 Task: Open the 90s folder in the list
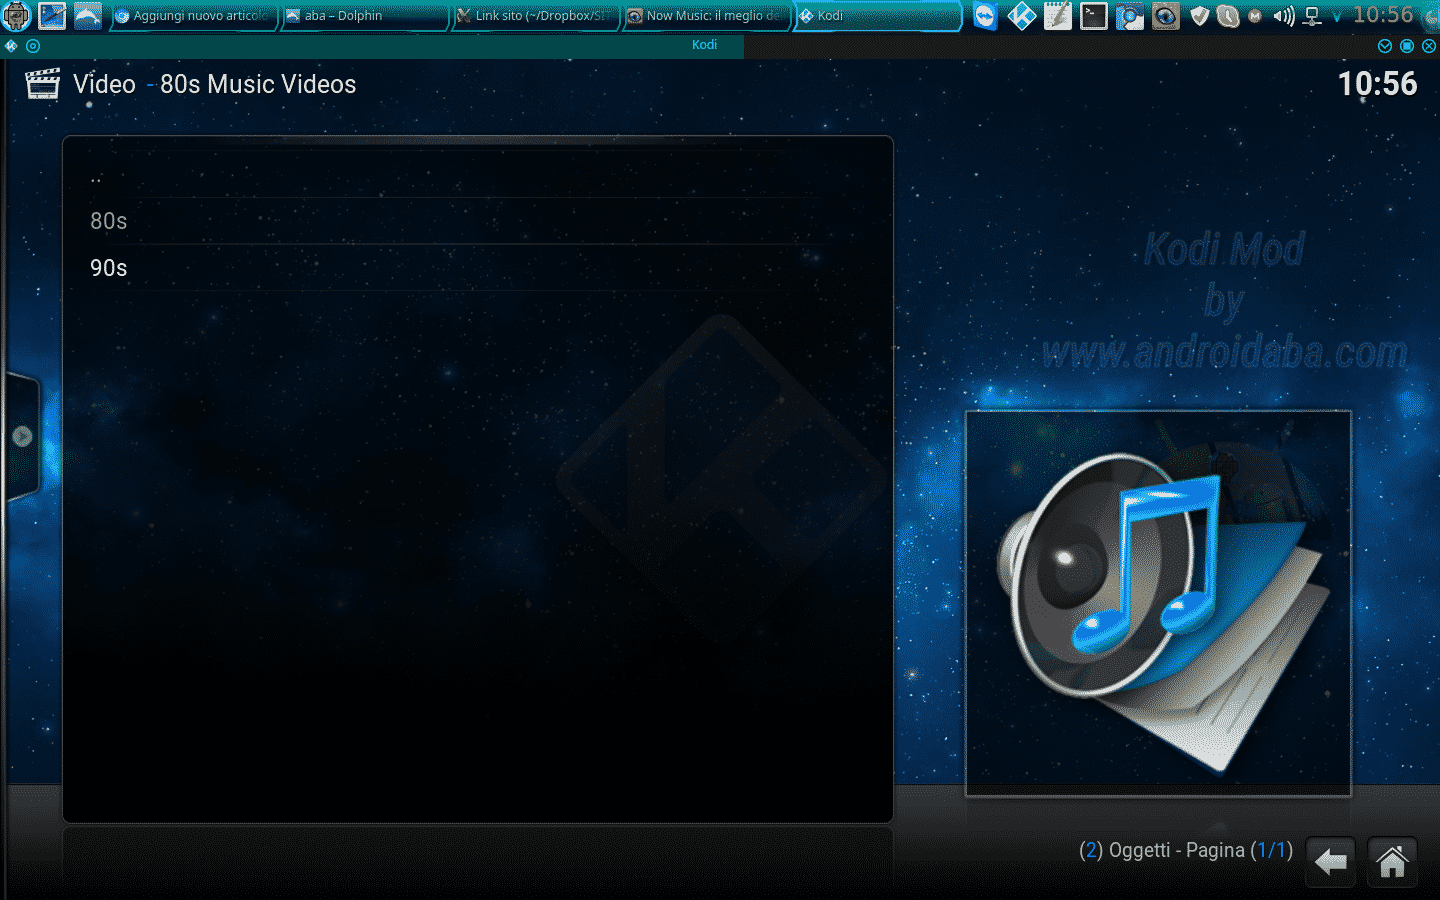(477, 268)
